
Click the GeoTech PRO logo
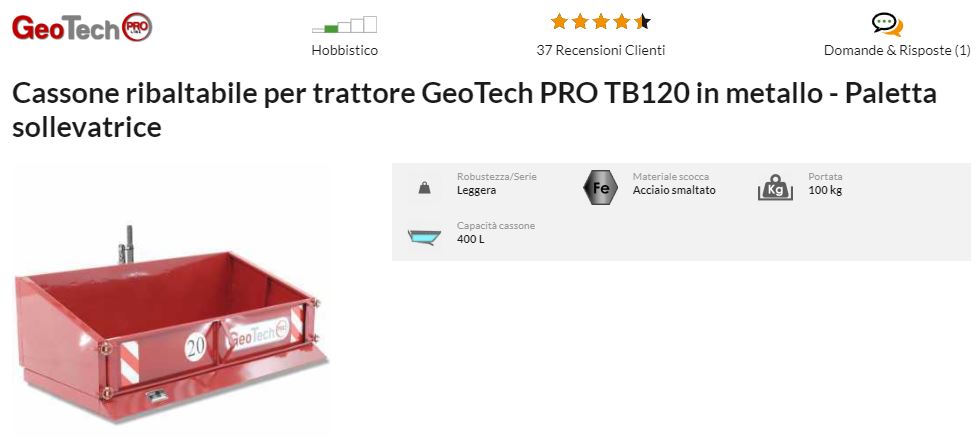82,27
